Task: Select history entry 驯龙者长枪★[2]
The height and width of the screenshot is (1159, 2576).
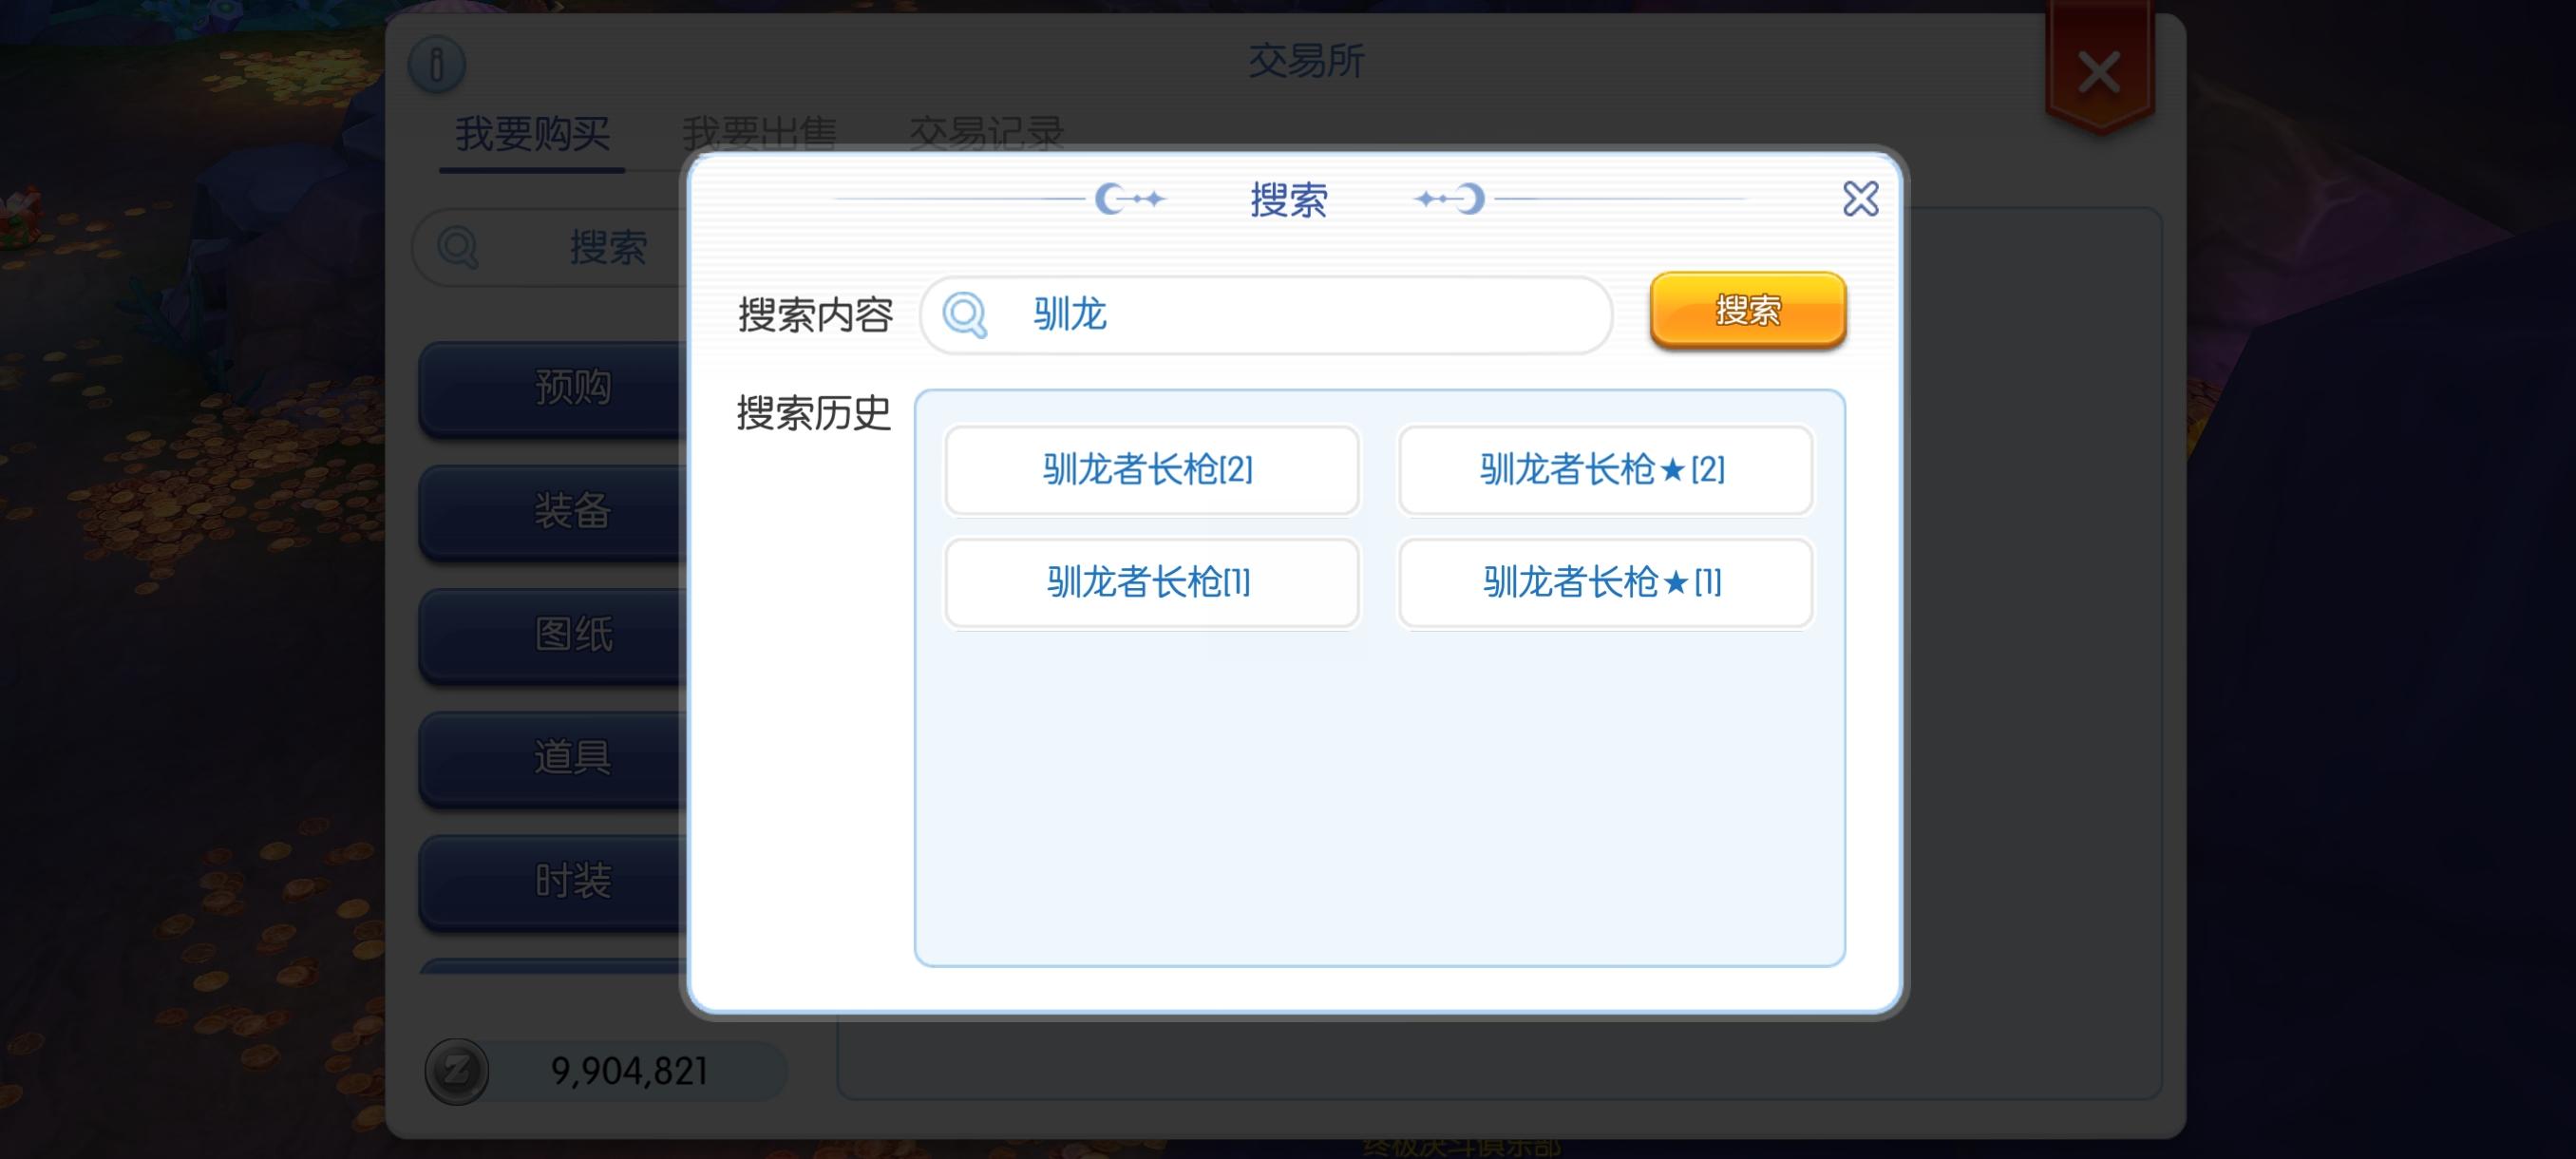Action: 1604,469
